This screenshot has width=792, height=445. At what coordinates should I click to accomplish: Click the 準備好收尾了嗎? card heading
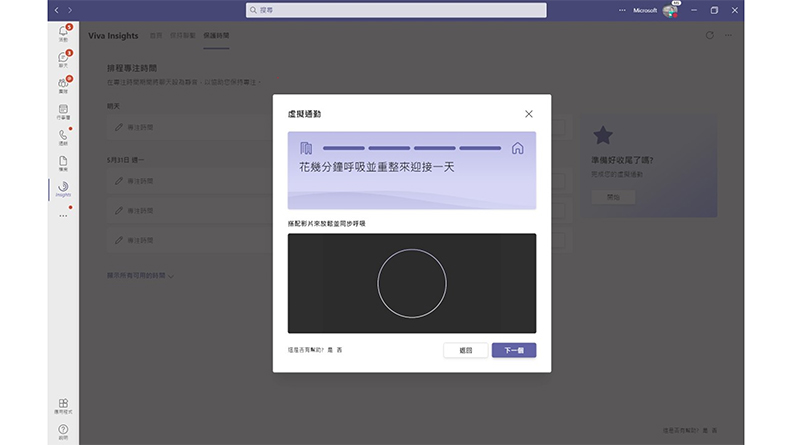coord(622,160)
